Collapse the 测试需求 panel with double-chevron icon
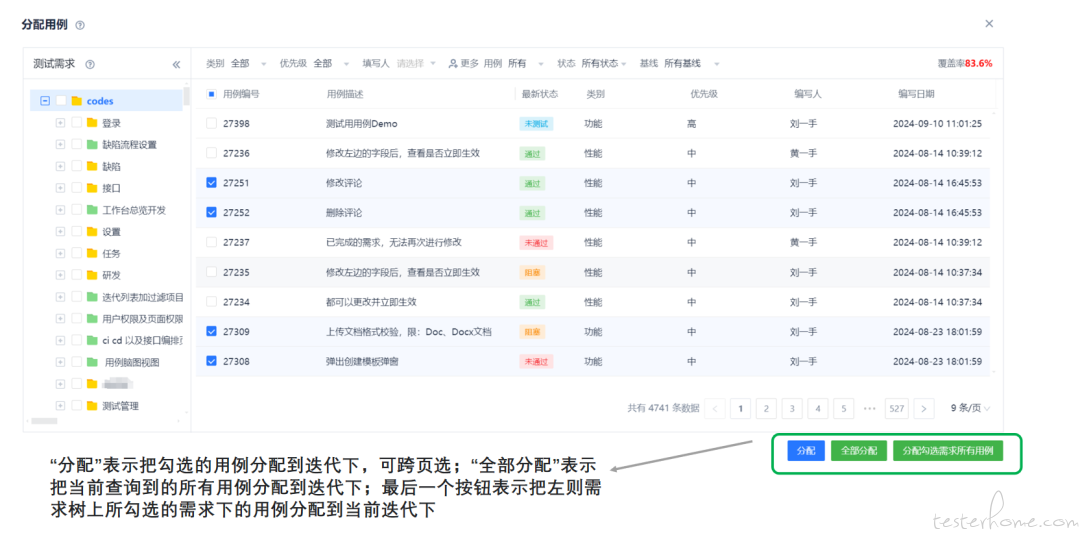The image size is (1080, 544). pyautogui.click(x=176, y=64)
